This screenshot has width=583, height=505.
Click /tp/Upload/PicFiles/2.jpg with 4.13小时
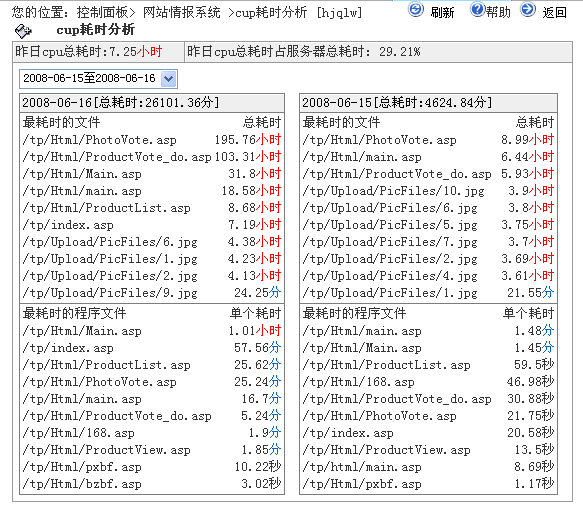point(152,276)
